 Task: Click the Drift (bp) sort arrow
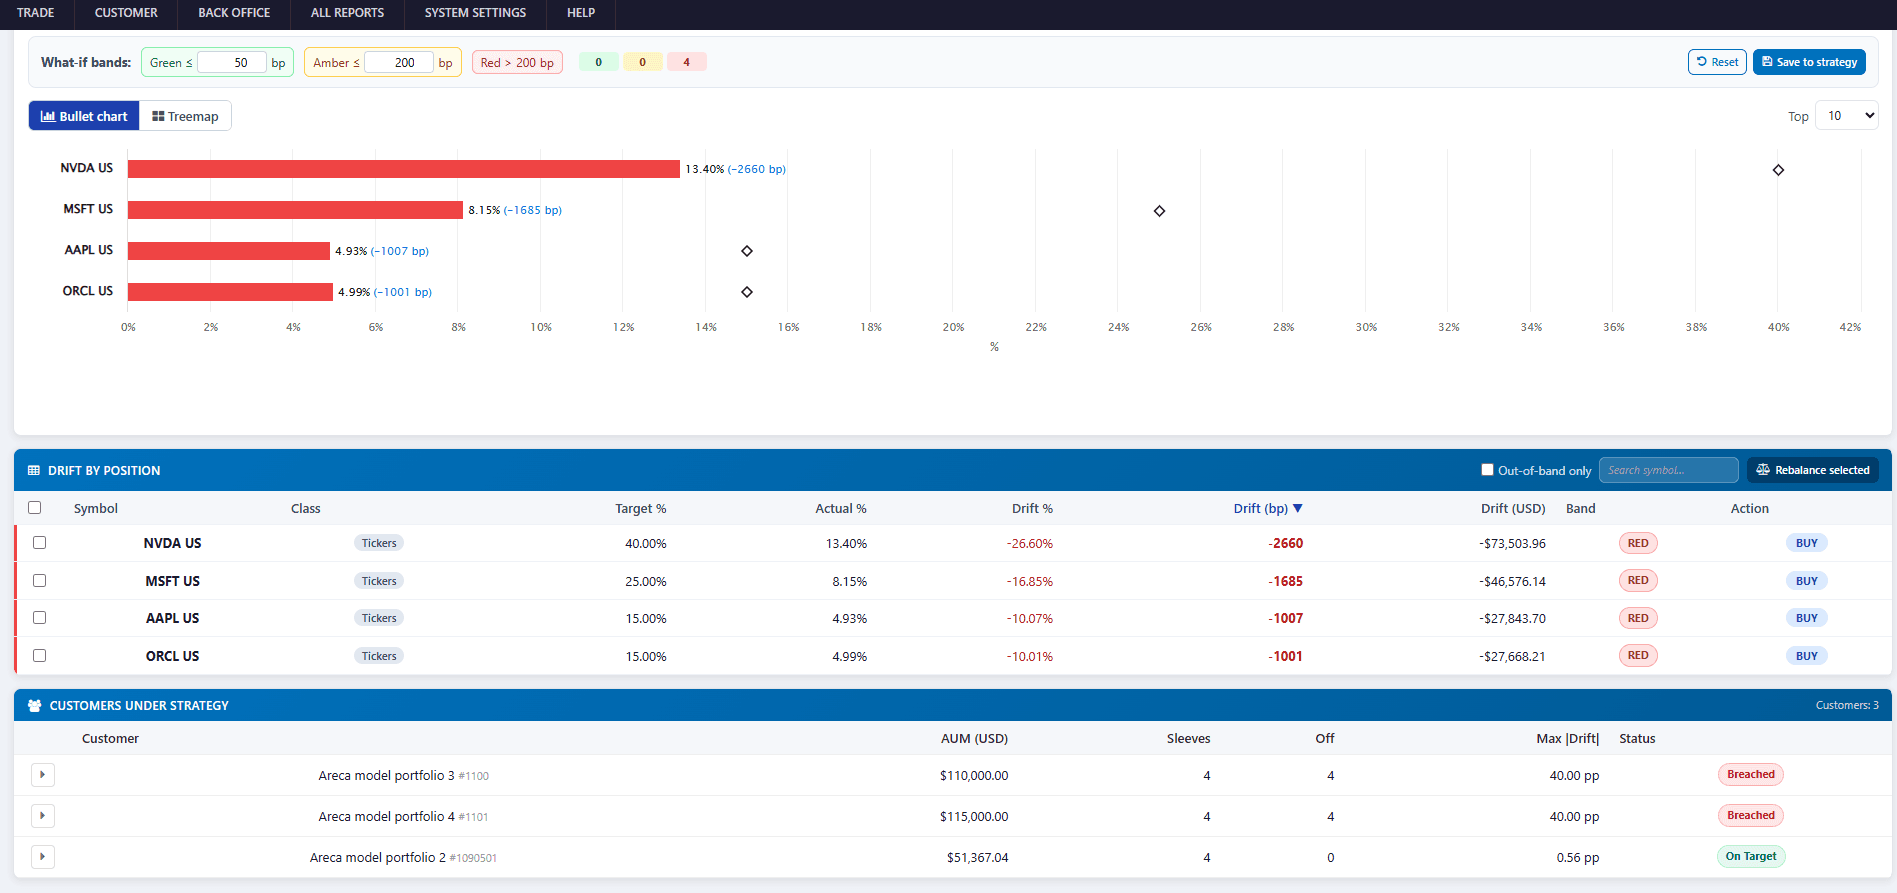(1298, 509)
